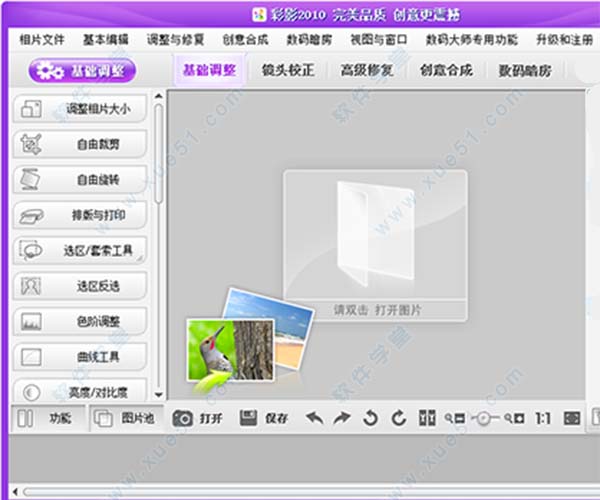Open the 调整与修复 menu
Viewport: 600px width, 500px height.
pyautogui.click(x=176, y=39)
